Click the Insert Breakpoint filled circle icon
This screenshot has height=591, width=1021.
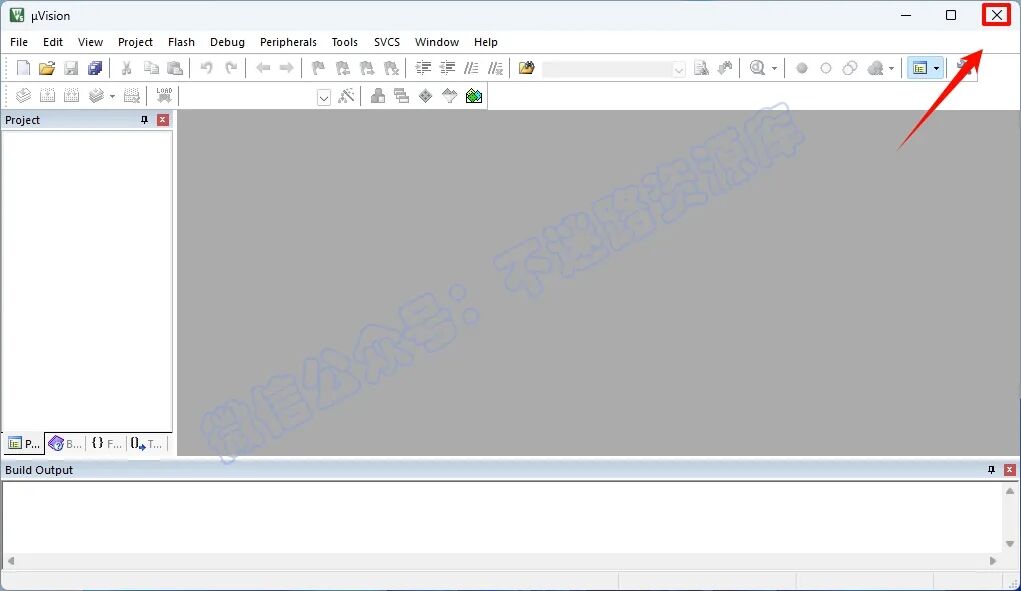(802, 68)
